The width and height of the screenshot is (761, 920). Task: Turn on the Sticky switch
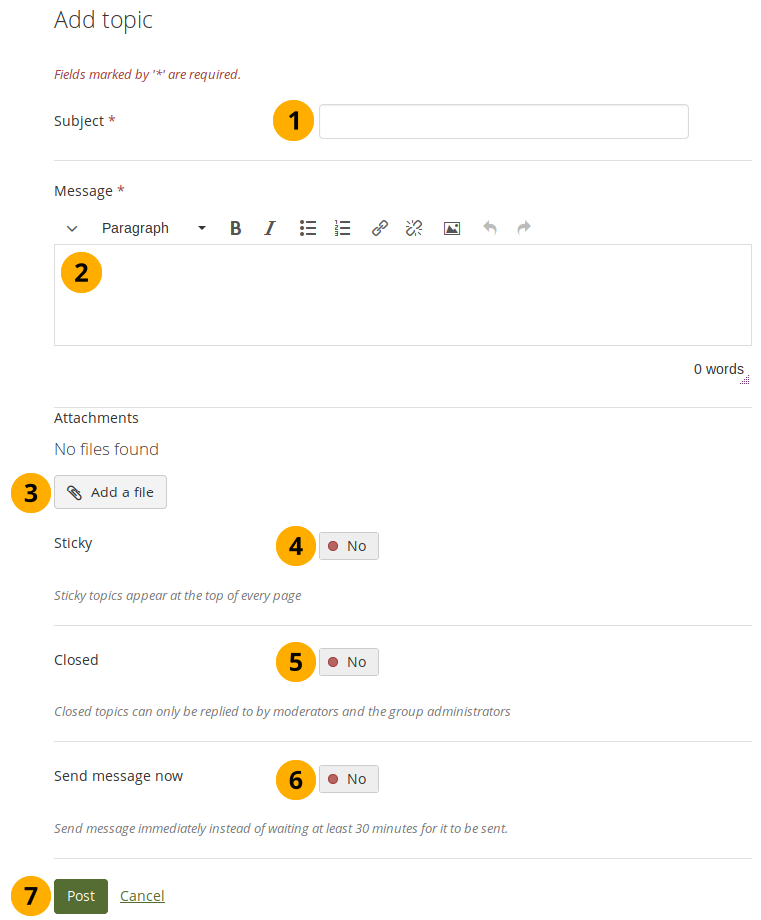(x=348, y=546)
